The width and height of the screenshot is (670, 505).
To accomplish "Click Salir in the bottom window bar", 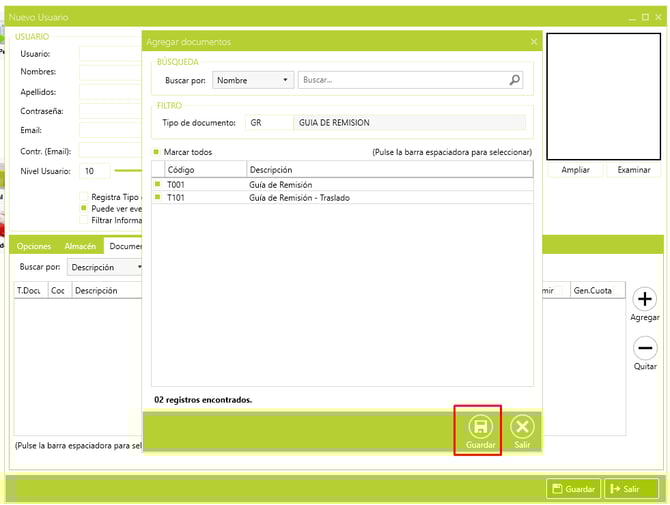I will (x=630, y=489).
